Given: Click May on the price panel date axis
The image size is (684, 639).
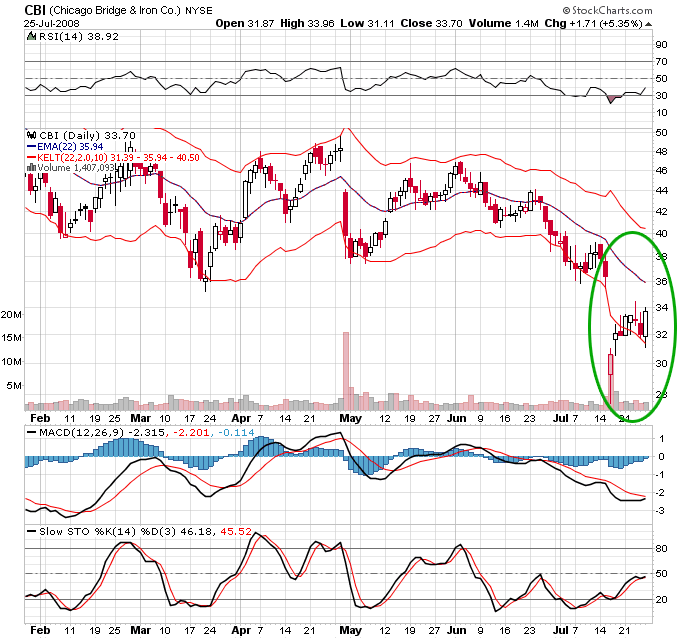Looking at the screenshot, I should click(351, 418).
